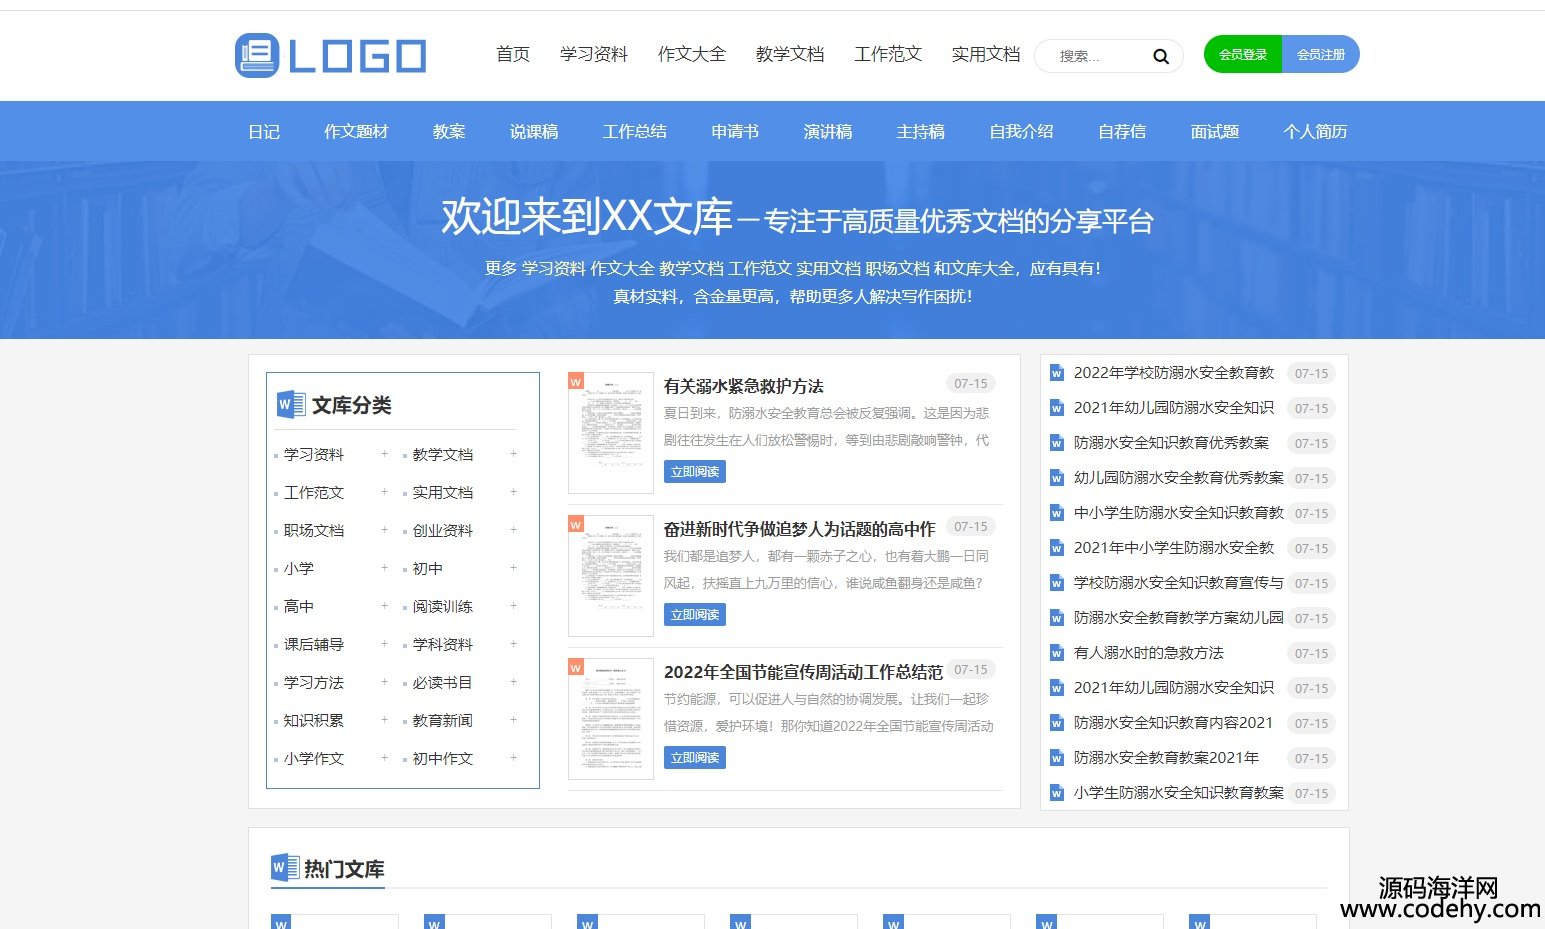Click 立即阅读 under 有关溺水紧急救护方法
The width and height of the screenshot is (1545, 929).
(x=694, y=472)
